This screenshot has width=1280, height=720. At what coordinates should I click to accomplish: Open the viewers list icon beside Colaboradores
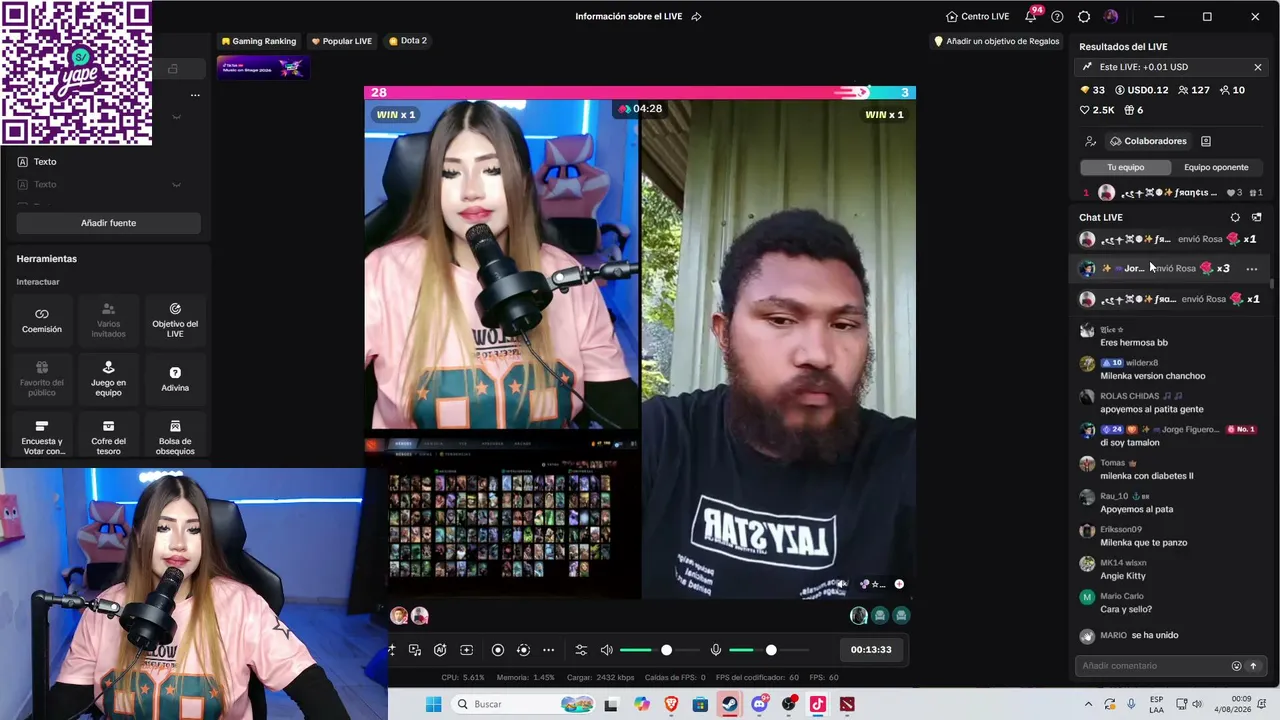pos(1090,141)
